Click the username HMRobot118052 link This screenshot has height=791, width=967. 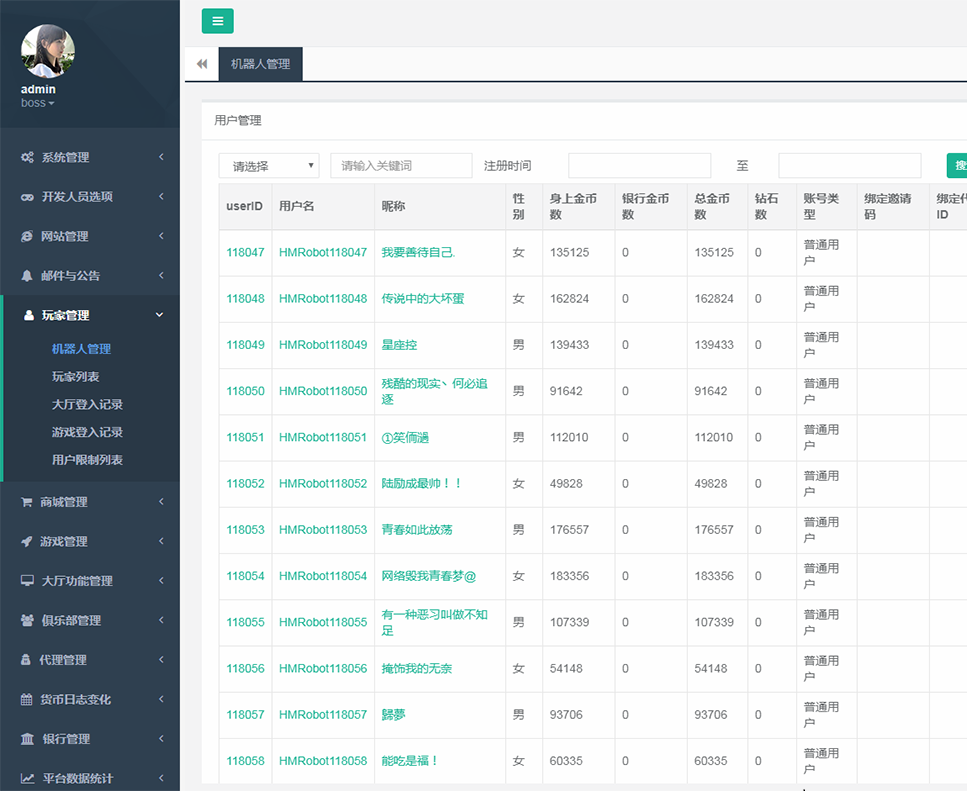[x=323, y=484]
